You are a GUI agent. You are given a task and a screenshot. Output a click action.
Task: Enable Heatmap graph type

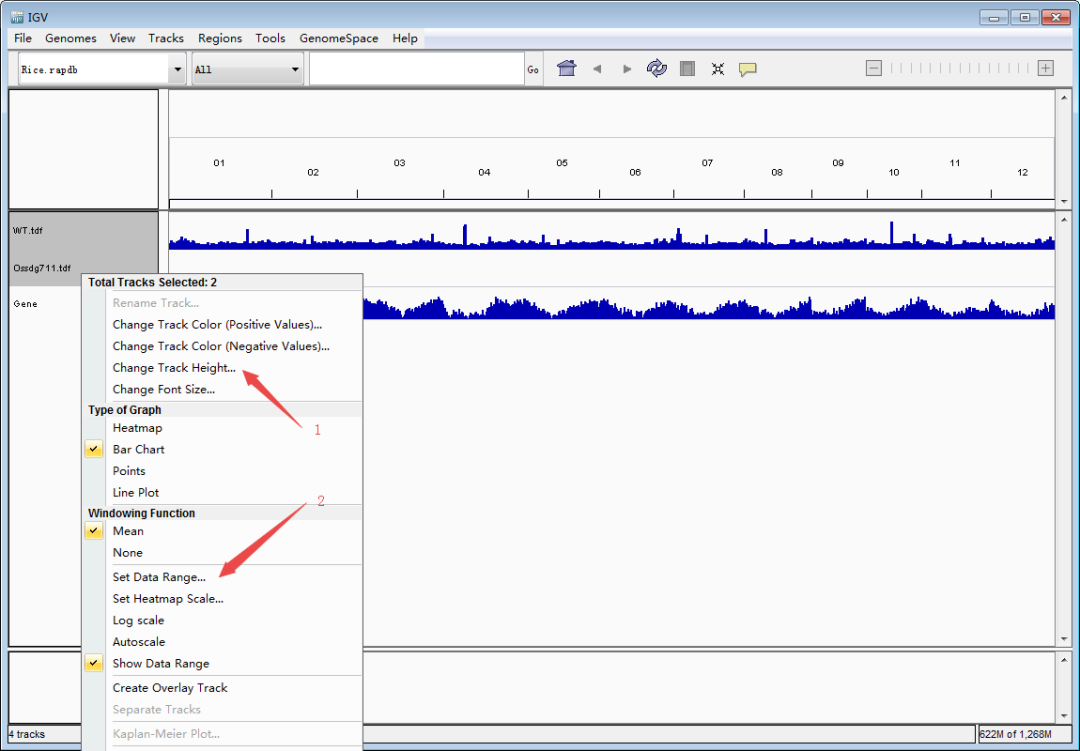tap(137, 427)
